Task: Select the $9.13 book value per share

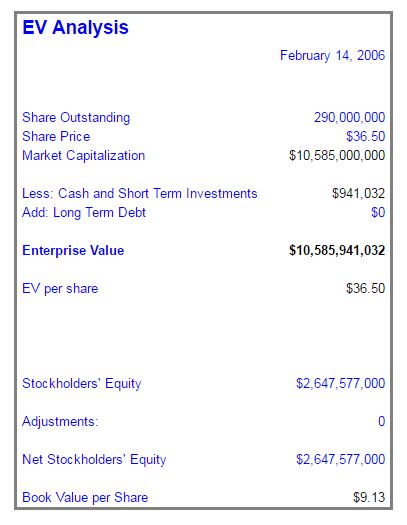Action: (369, 498)
